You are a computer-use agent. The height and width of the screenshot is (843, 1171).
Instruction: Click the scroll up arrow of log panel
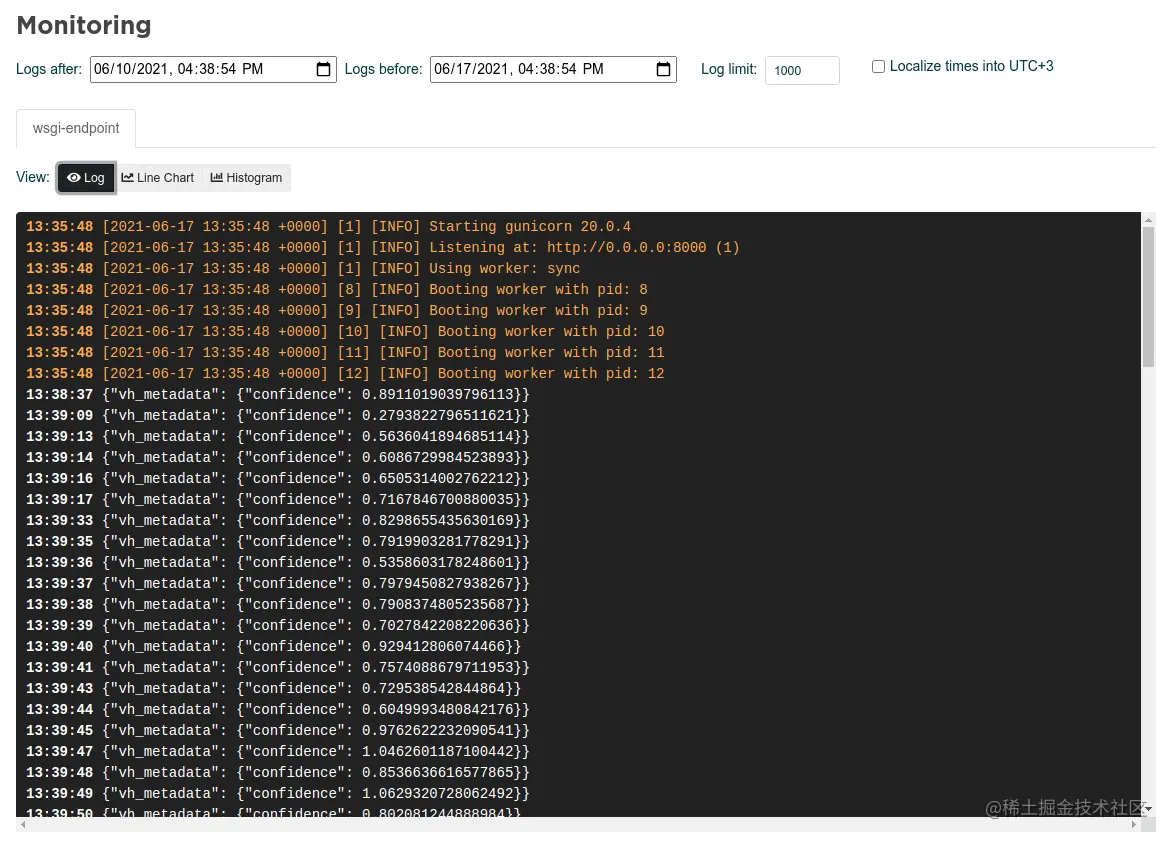point(1149,220)
